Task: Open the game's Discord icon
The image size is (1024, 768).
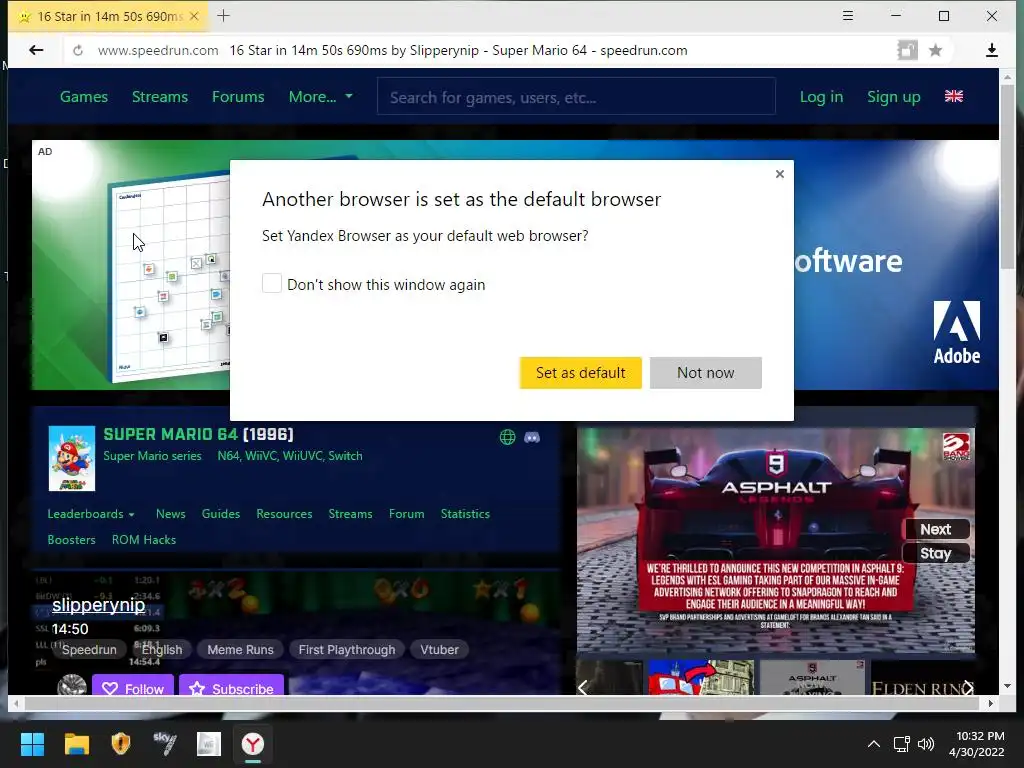Action: pyautogui.click(x=532, y=437)
